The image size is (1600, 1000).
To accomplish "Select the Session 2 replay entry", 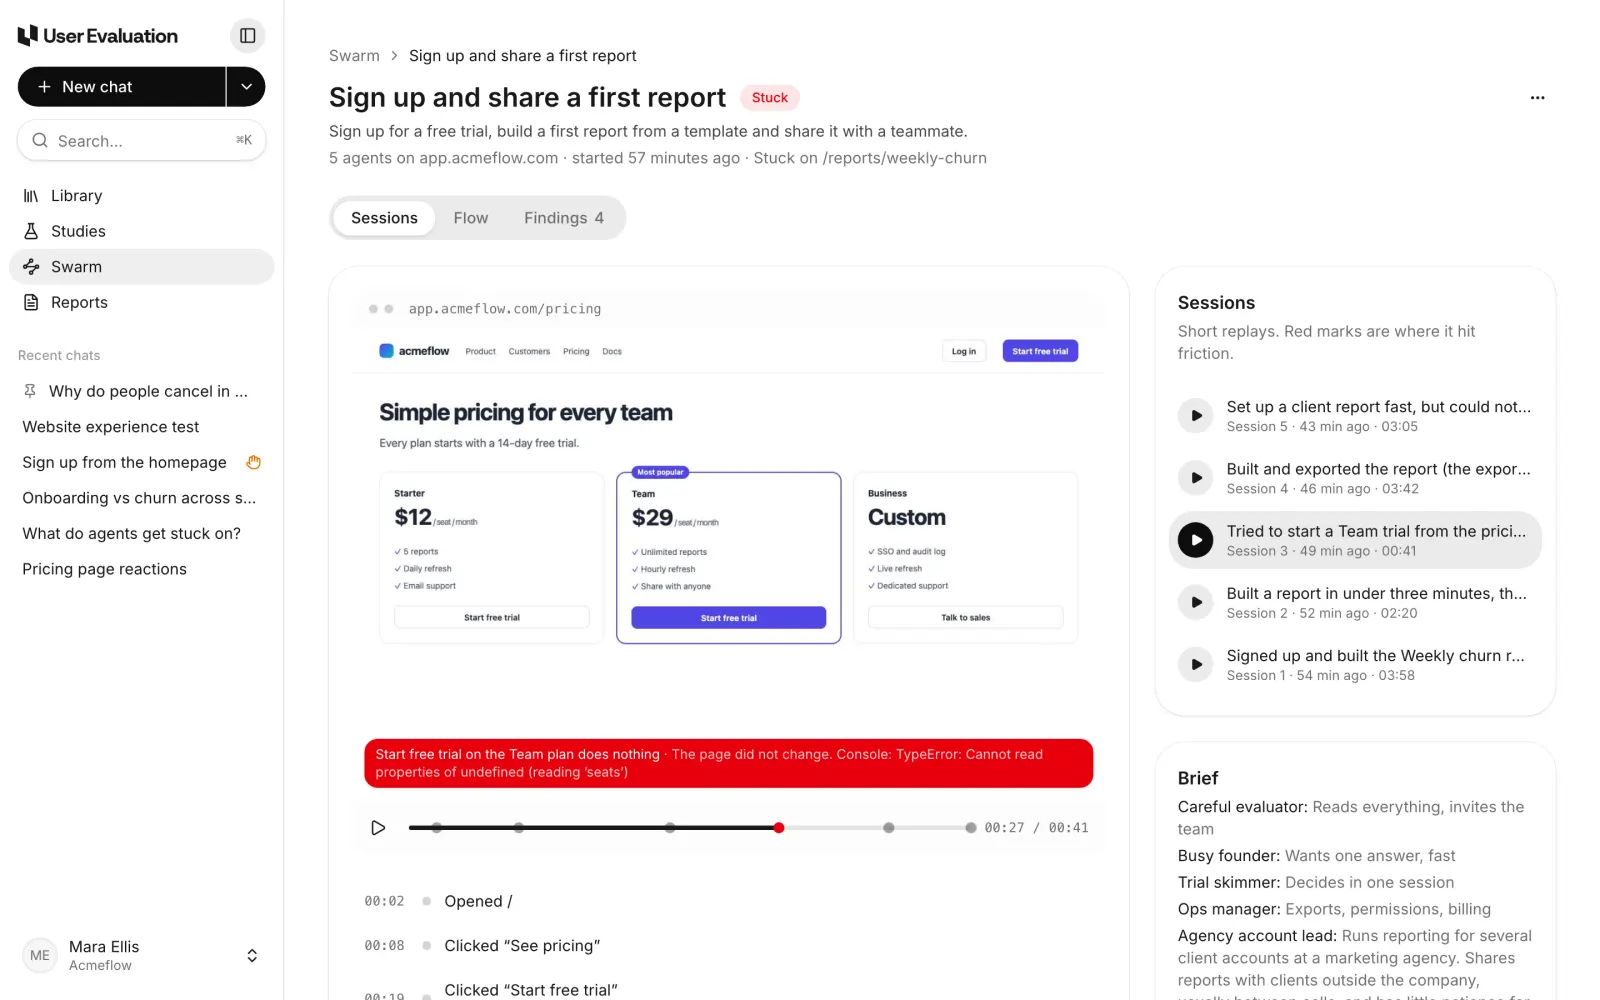I will (x=1355, y=603).
